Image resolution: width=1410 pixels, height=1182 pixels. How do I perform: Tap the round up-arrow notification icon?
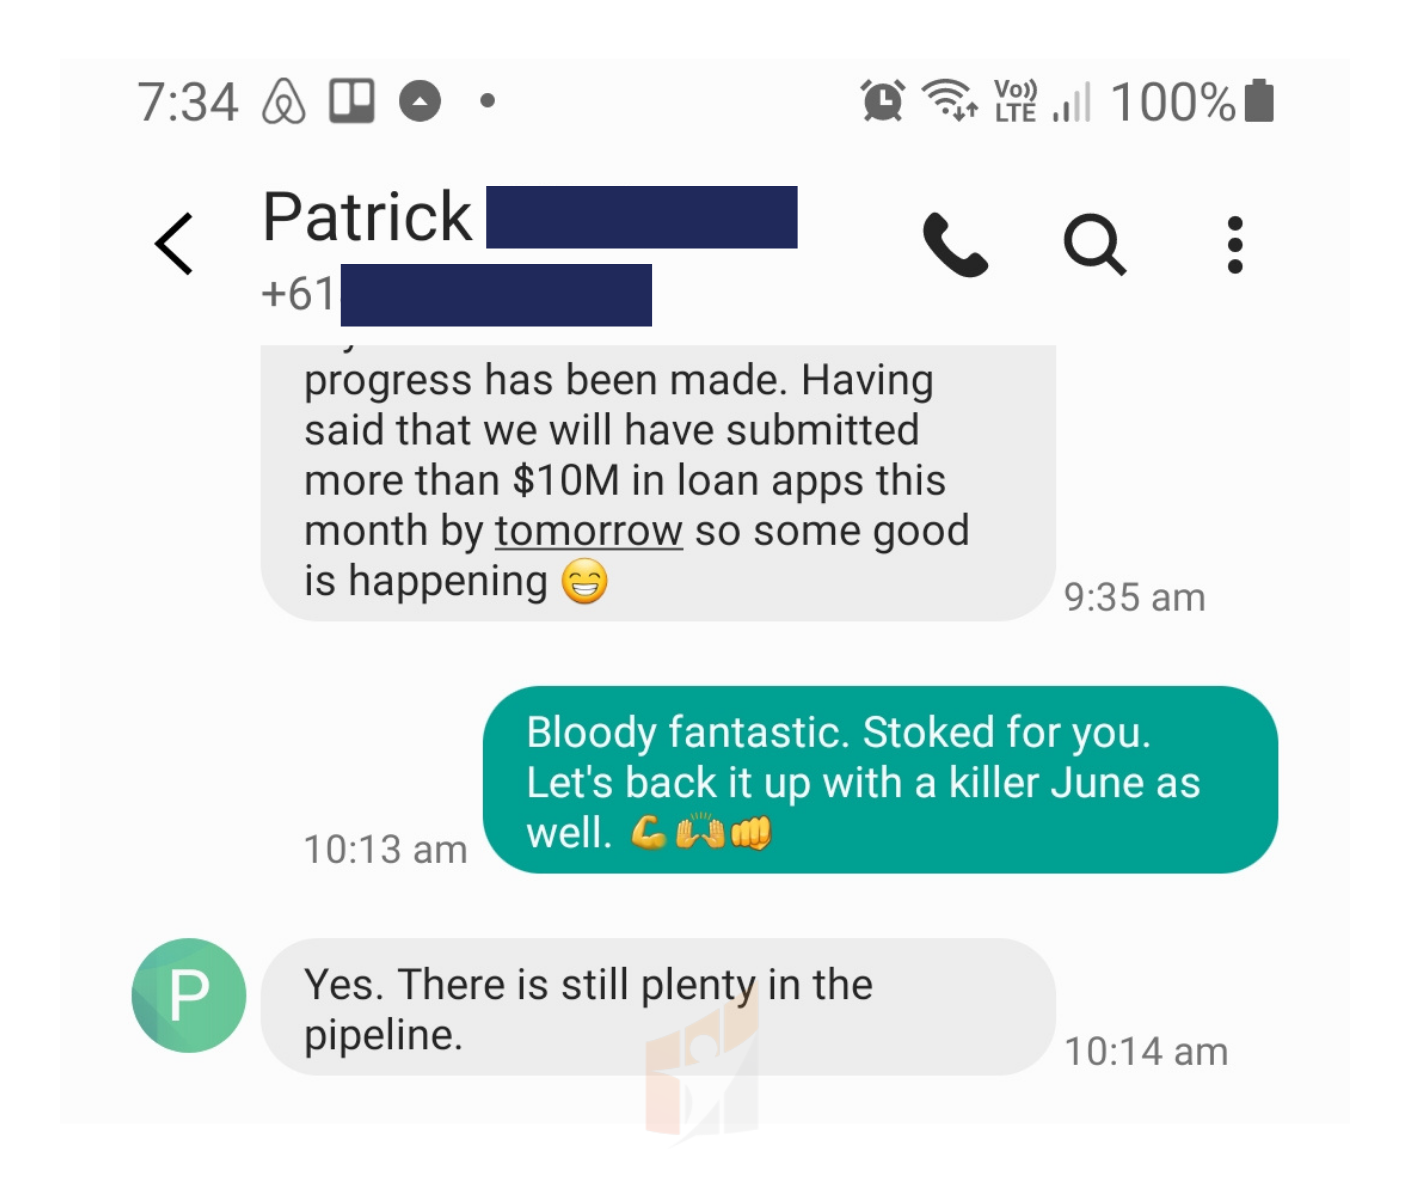pos(420,101)
